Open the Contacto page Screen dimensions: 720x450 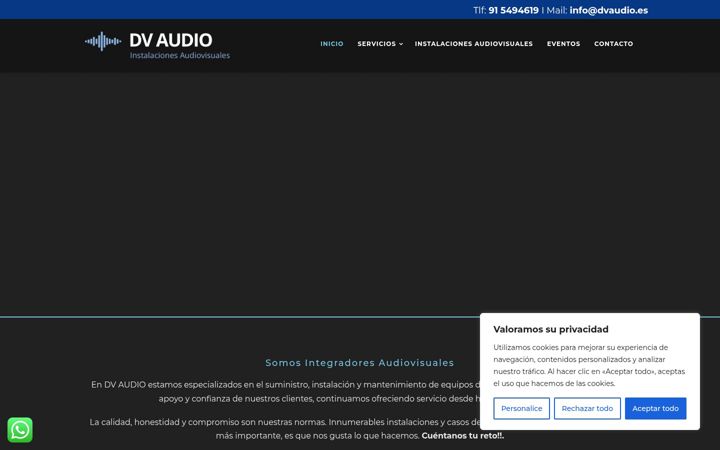[x=613, y=44]
